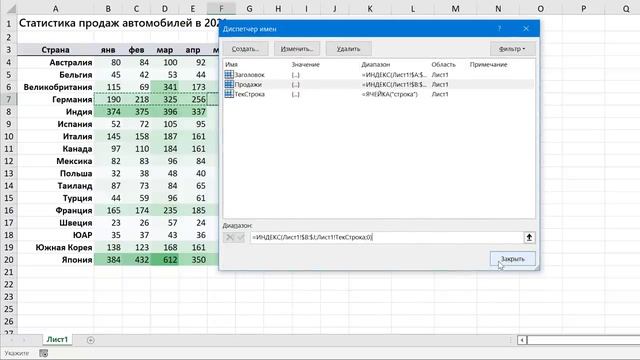Click the Создать button in Name Manager

245,49
